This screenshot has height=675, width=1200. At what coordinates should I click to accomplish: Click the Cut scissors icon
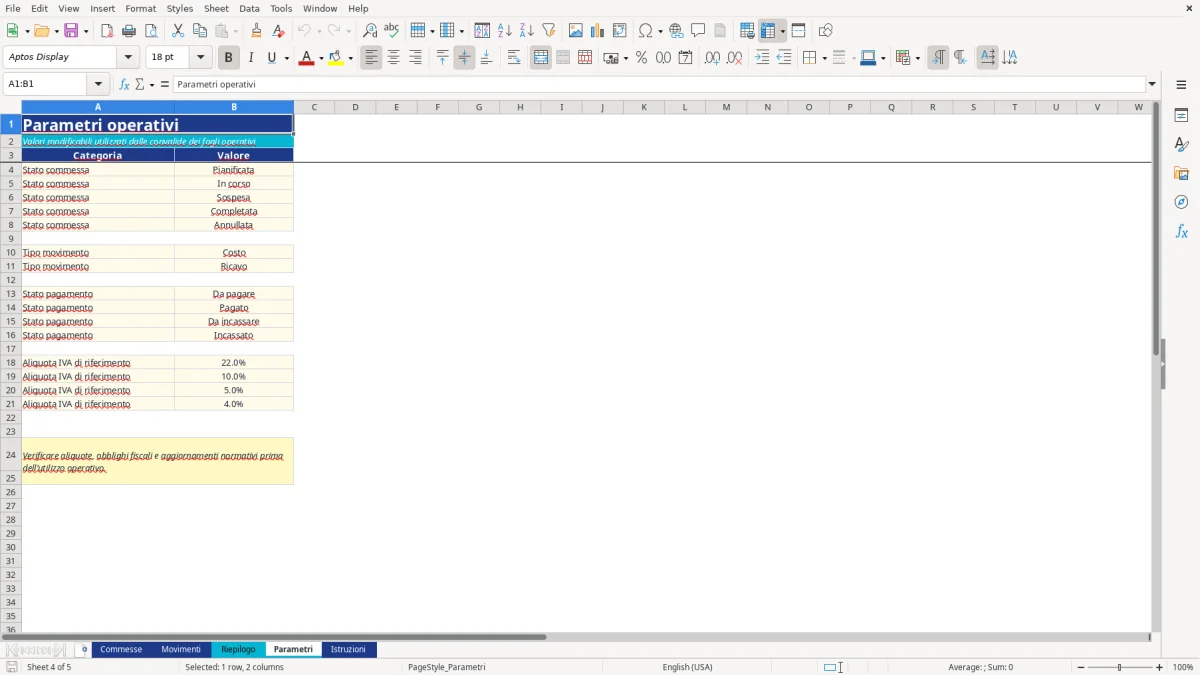click(178, 31)
